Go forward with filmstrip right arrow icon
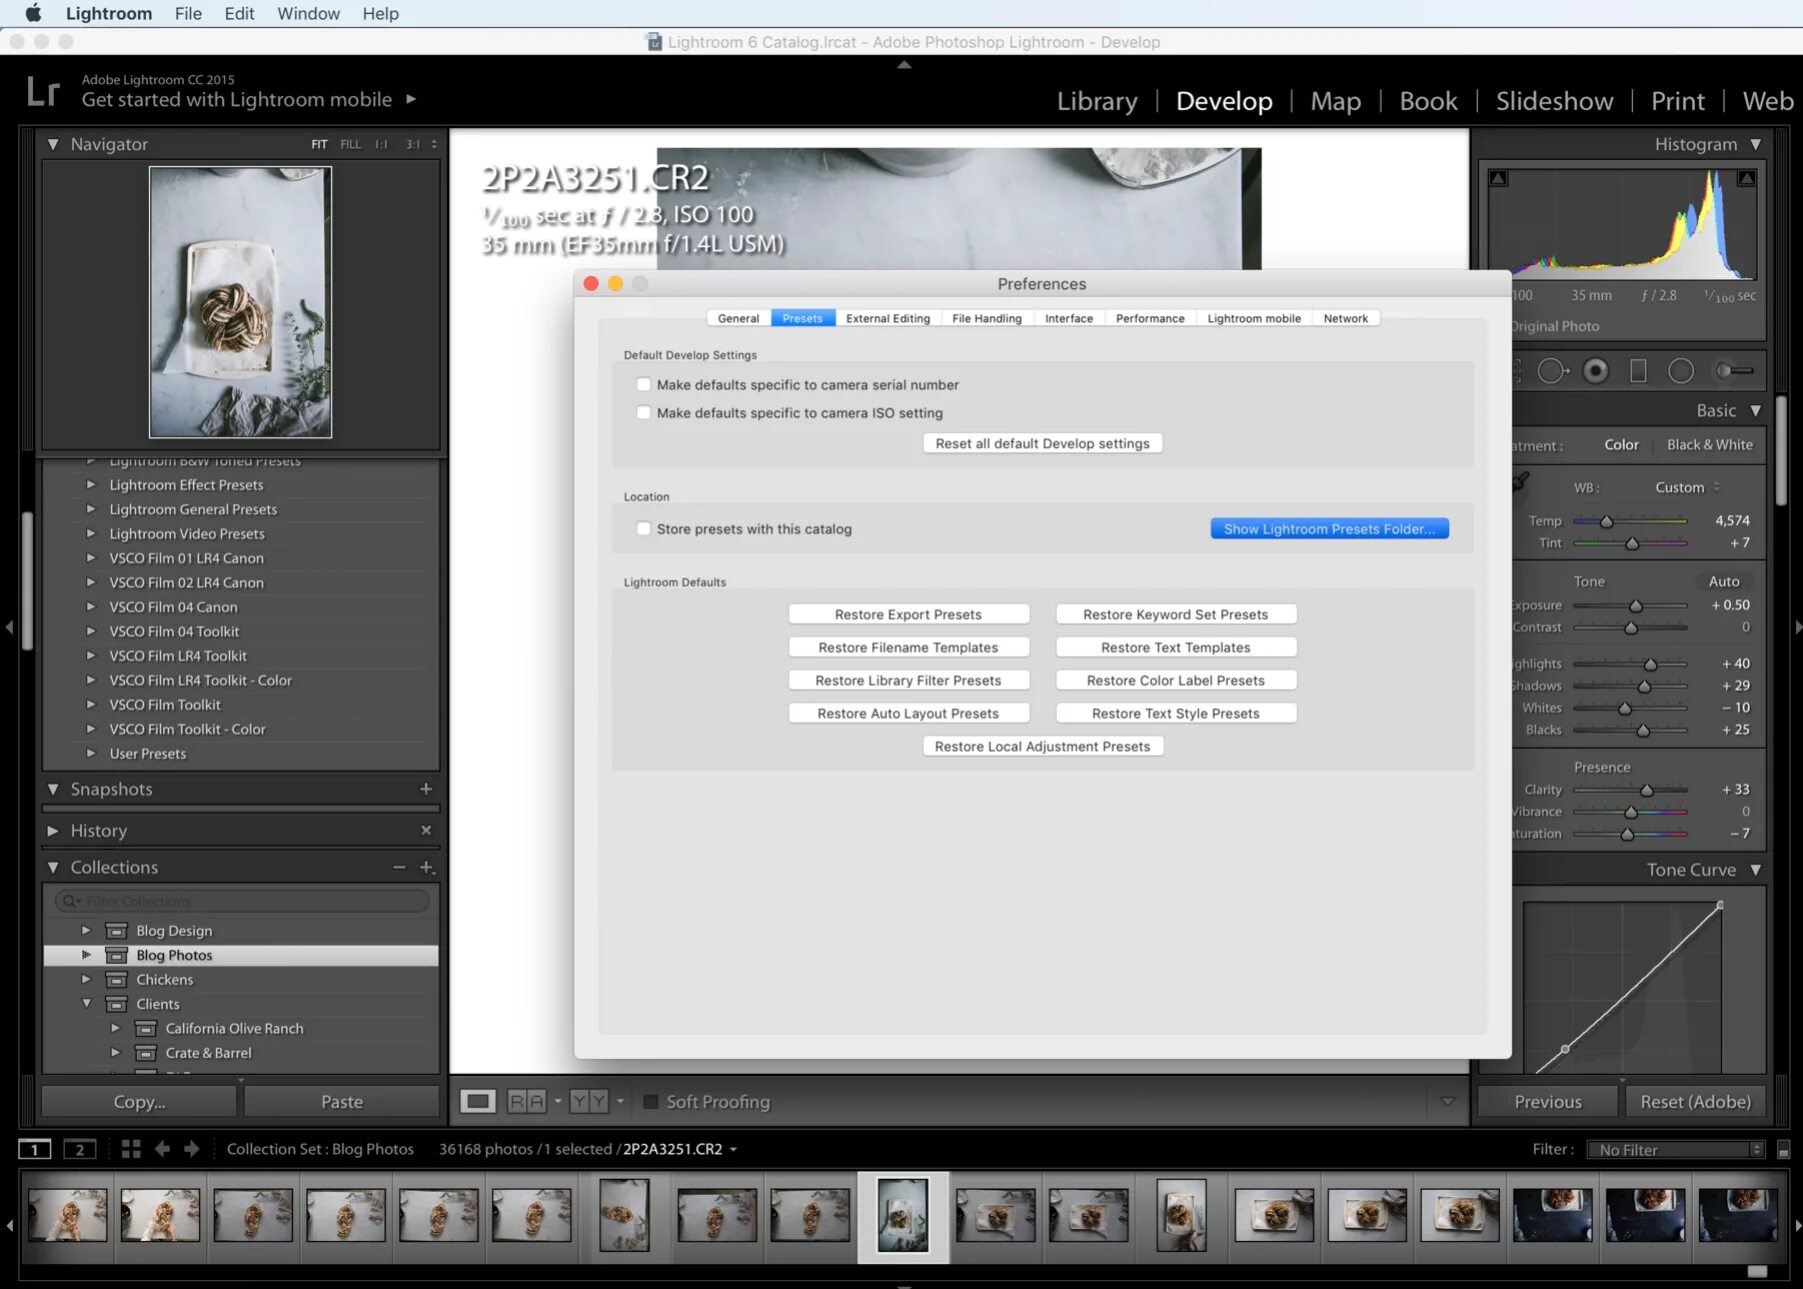 [191, 1149]
